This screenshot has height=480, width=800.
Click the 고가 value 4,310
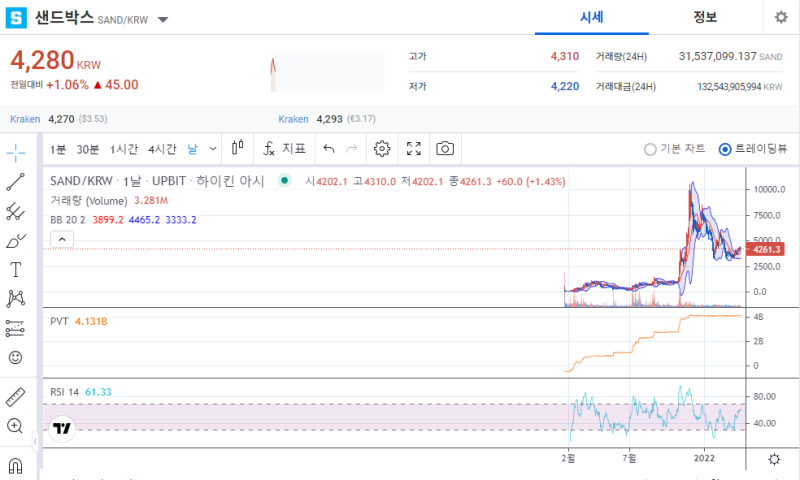coord(565,56)
